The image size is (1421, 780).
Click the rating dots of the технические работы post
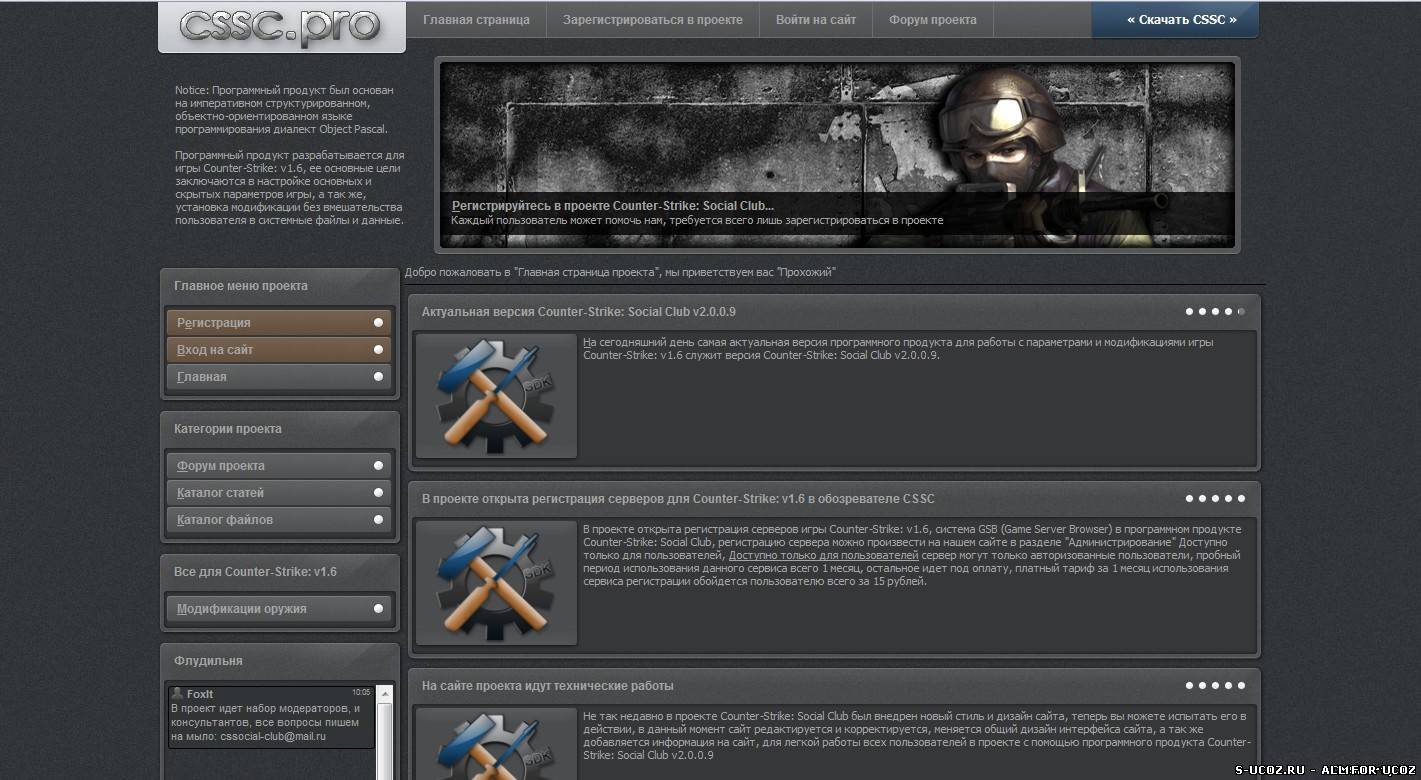click(x=1215, y=686)
